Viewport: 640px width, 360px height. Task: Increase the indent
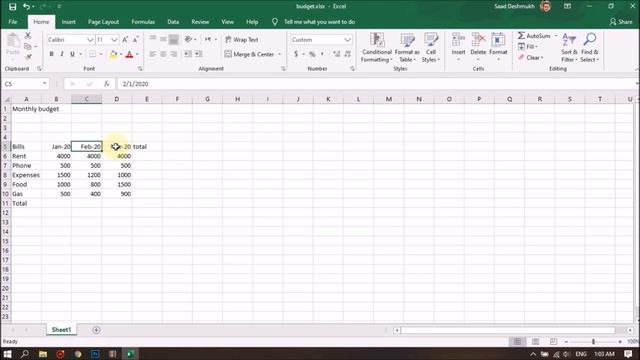199,54
